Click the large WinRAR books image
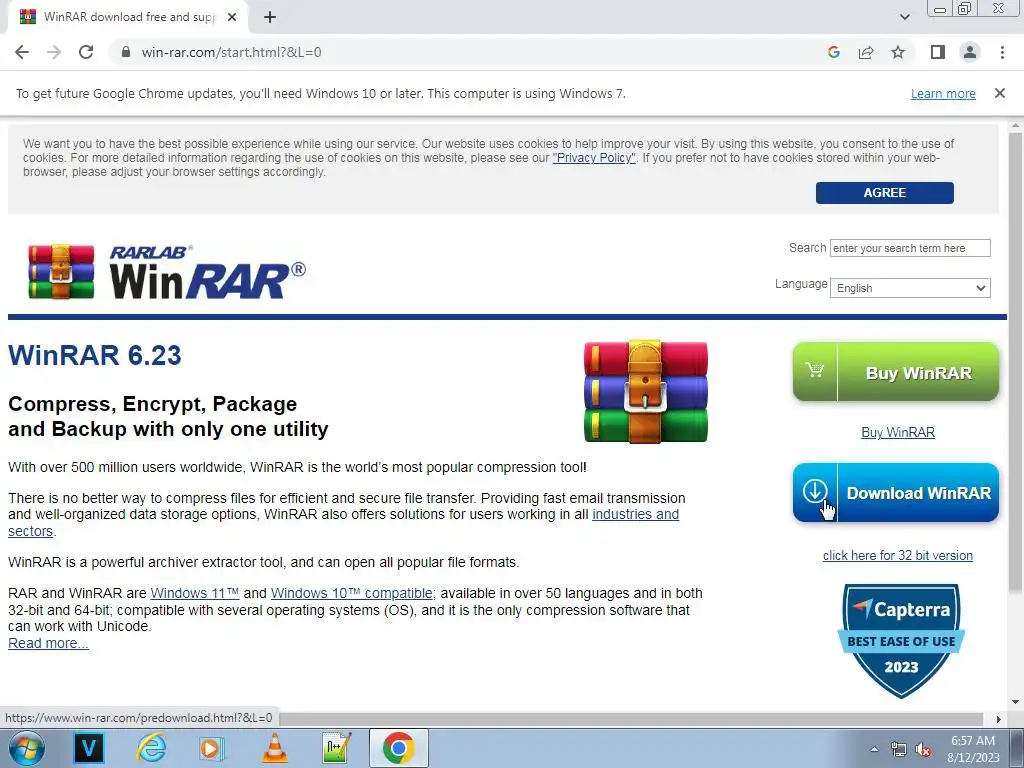Image resolution: width=1024 pixels, height=768 pixels. click(645, 391)
